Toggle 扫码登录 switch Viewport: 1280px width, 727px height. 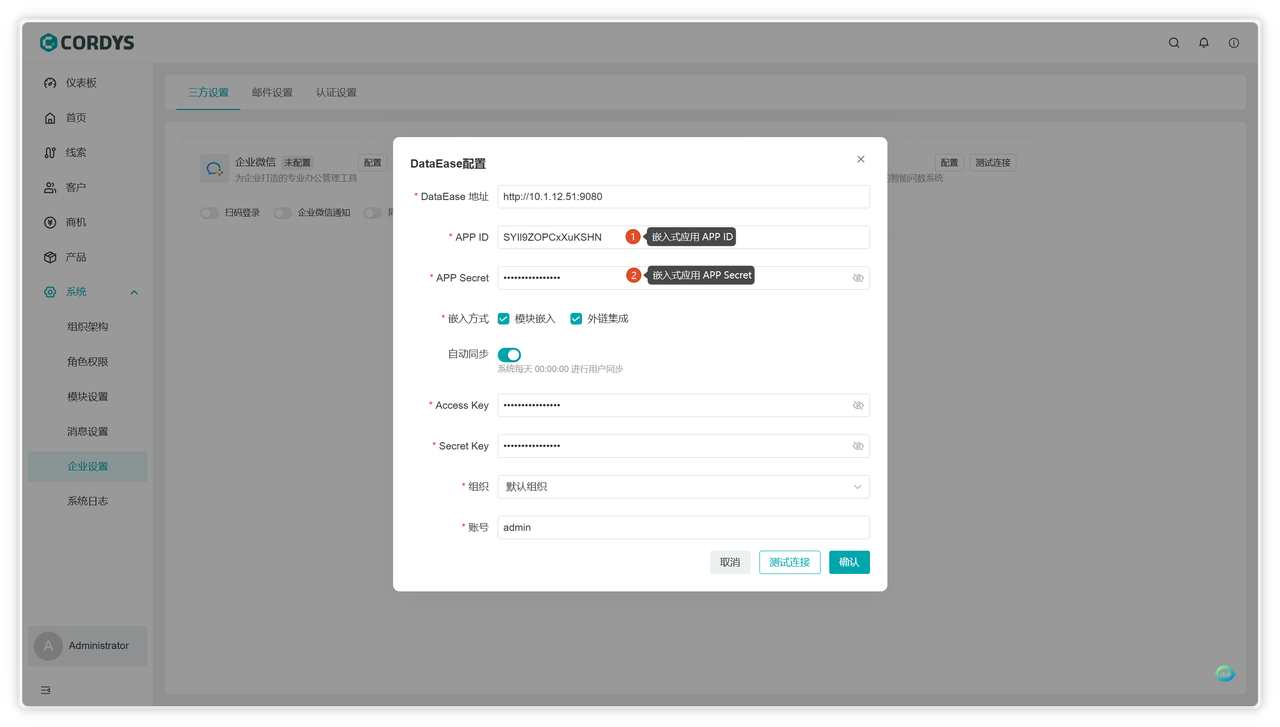(x=209, y=213)
